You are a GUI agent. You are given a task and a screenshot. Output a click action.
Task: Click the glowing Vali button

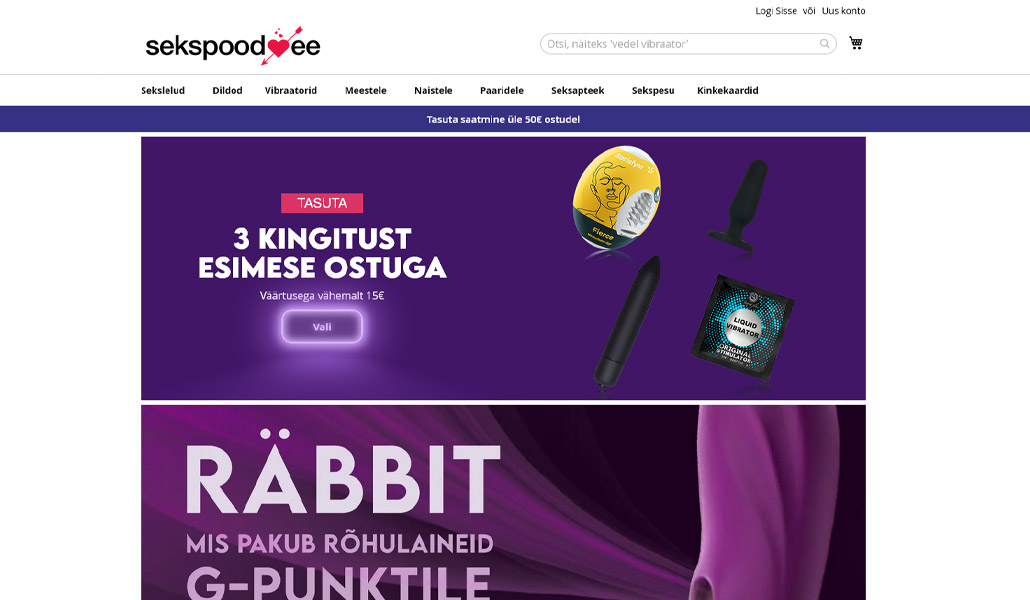(x=322, y=327)
